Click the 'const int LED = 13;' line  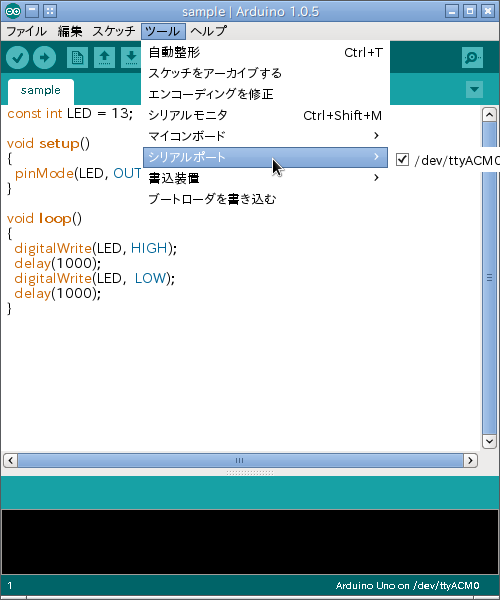click(70, 114)
